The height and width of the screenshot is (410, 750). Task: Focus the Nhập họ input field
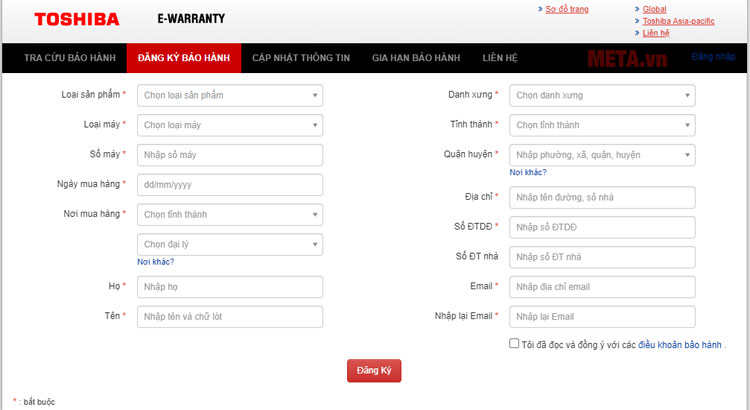click(230, 287)
